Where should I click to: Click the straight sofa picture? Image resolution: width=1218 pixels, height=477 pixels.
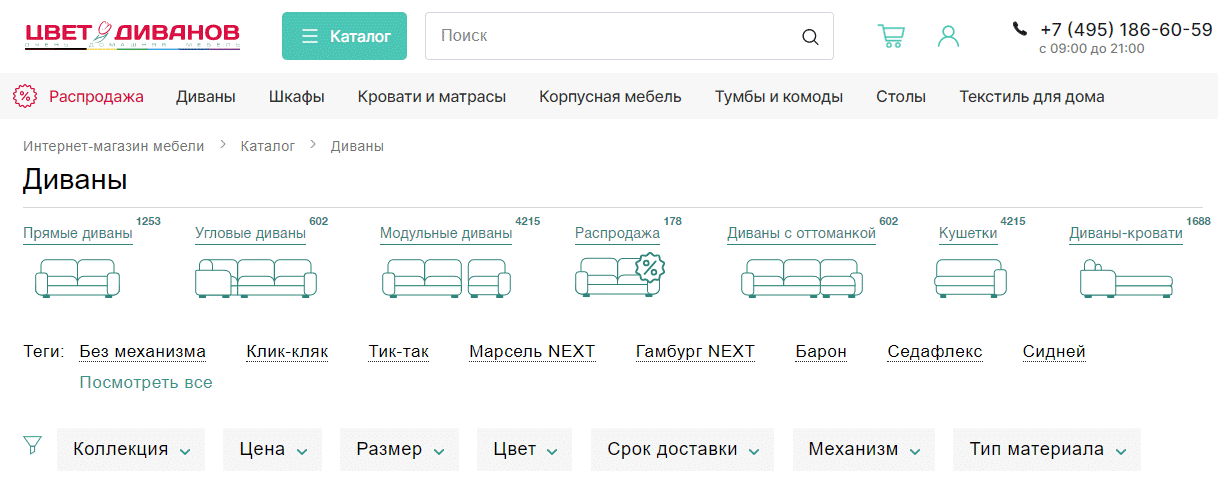point(77,278)
